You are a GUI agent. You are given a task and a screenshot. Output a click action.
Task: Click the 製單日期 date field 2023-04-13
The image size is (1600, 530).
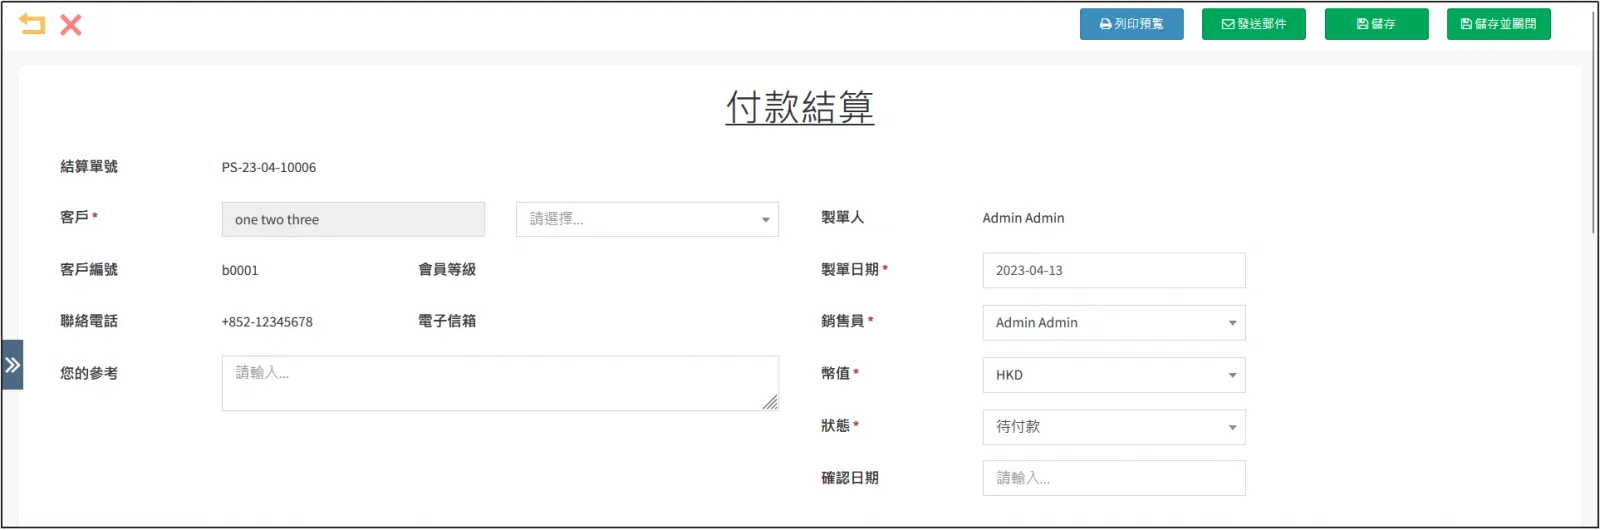(x=1113, y=271)
